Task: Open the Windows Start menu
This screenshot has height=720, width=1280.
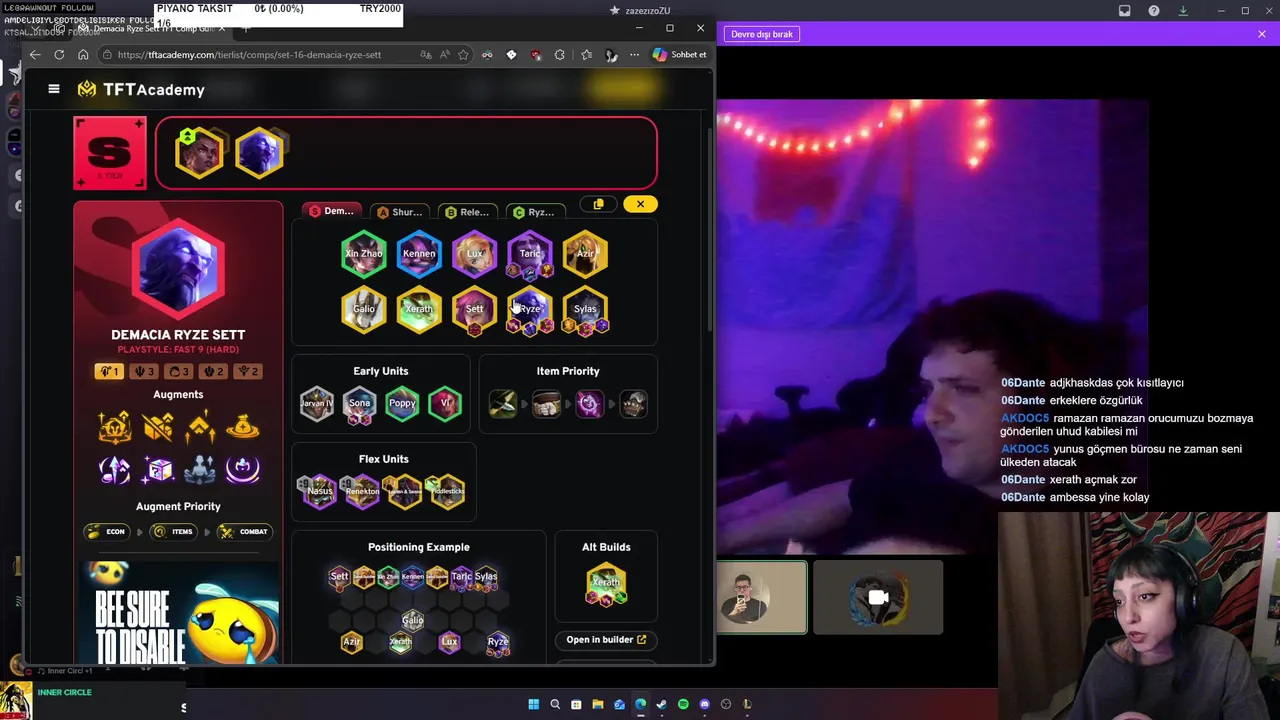Action: [x=533, y=704]
